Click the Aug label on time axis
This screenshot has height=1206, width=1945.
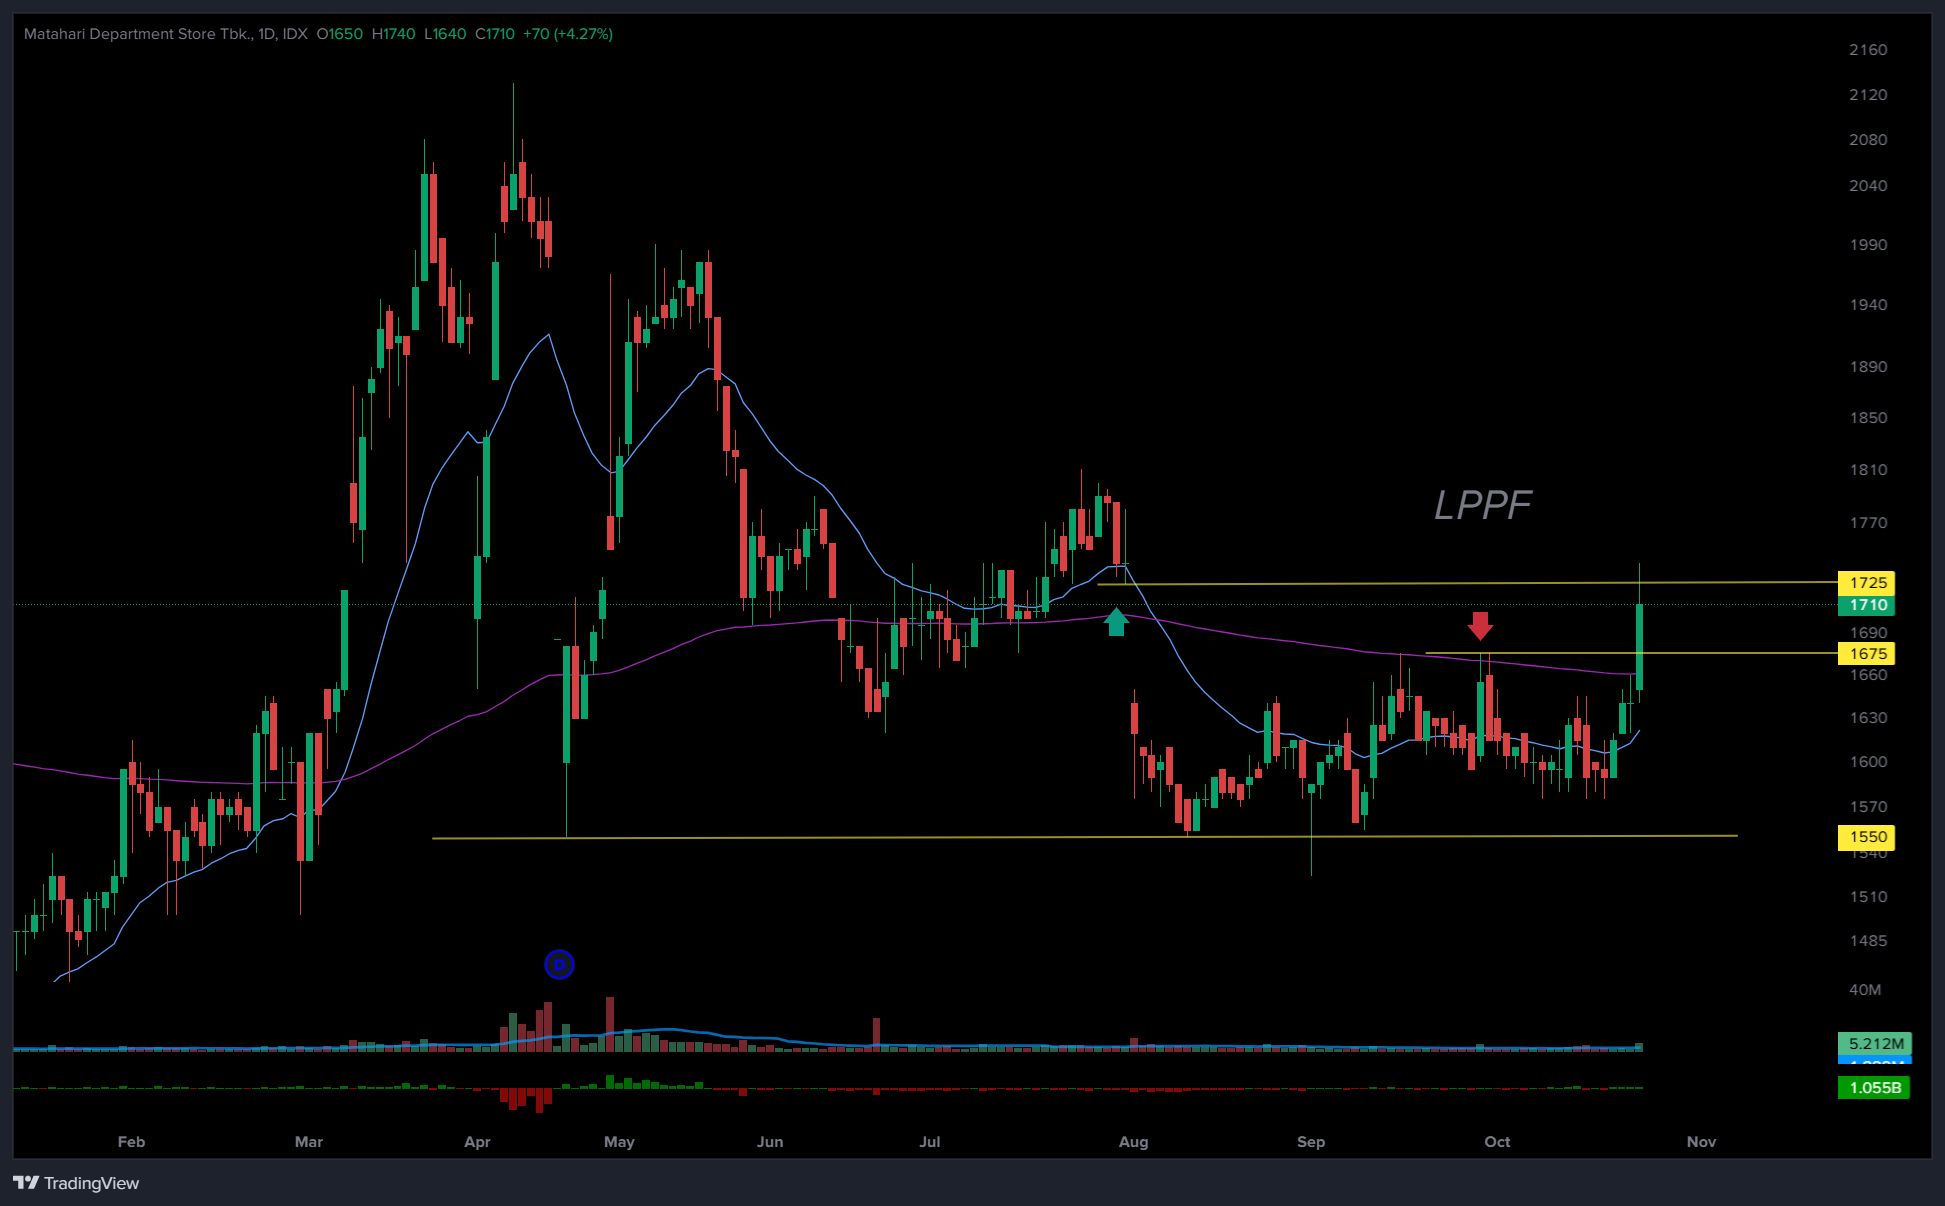click(1133, 1141)
